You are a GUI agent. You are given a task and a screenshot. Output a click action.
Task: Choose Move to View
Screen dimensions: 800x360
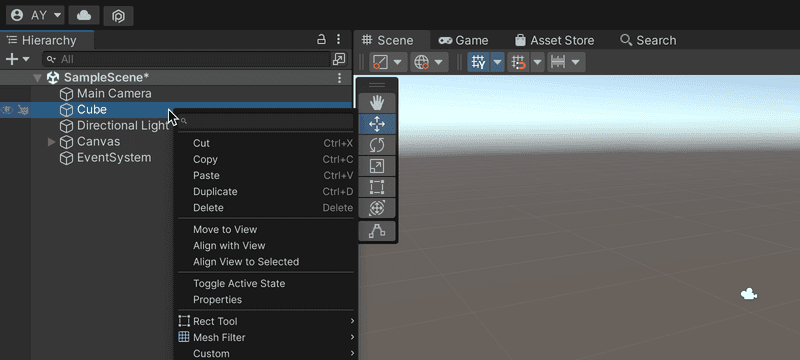coord(265,229)
